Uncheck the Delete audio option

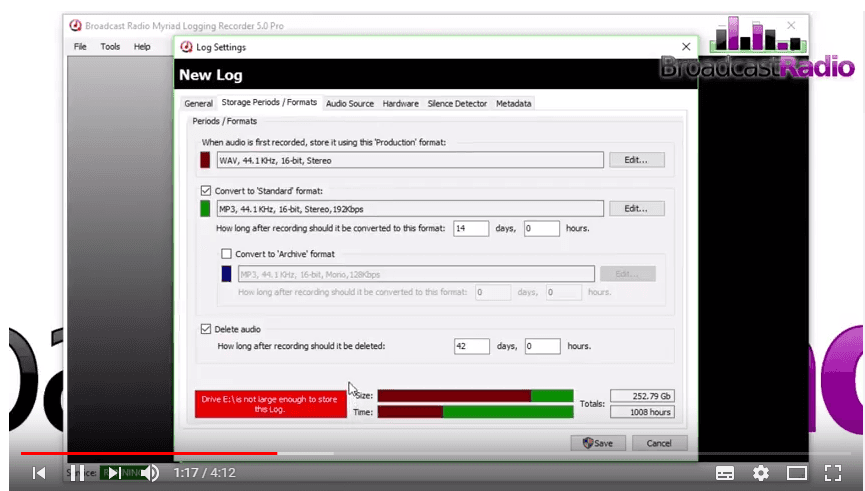pos(206,329)
